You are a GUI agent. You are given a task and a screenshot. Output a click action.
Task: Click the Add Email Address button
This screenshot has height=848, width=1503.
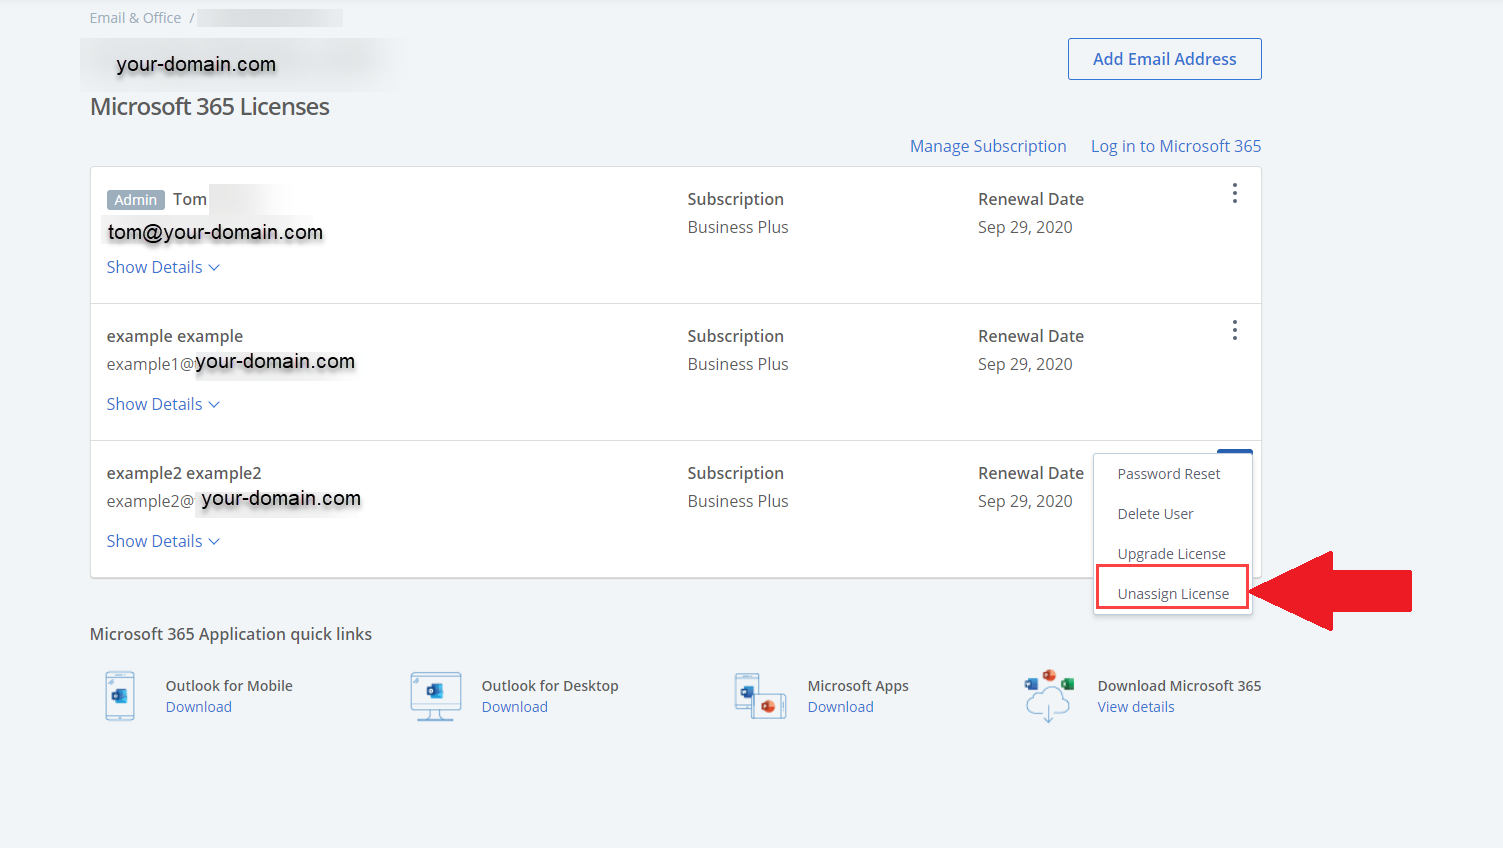tap(1164, 59)
